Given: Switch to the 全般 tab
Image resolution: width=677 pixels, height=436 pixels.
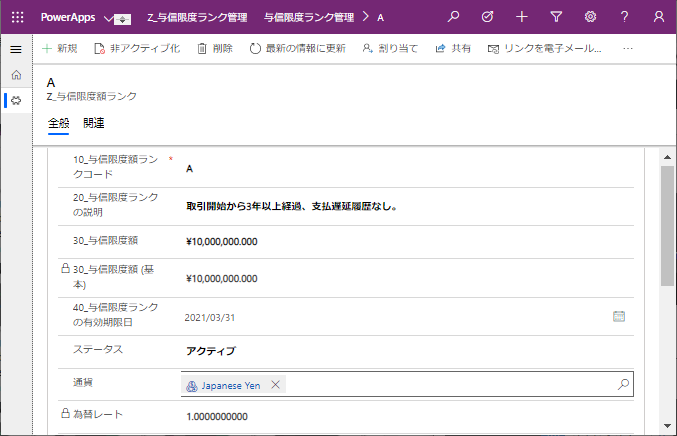Looking at the screenshot, I should pos(58,123).
